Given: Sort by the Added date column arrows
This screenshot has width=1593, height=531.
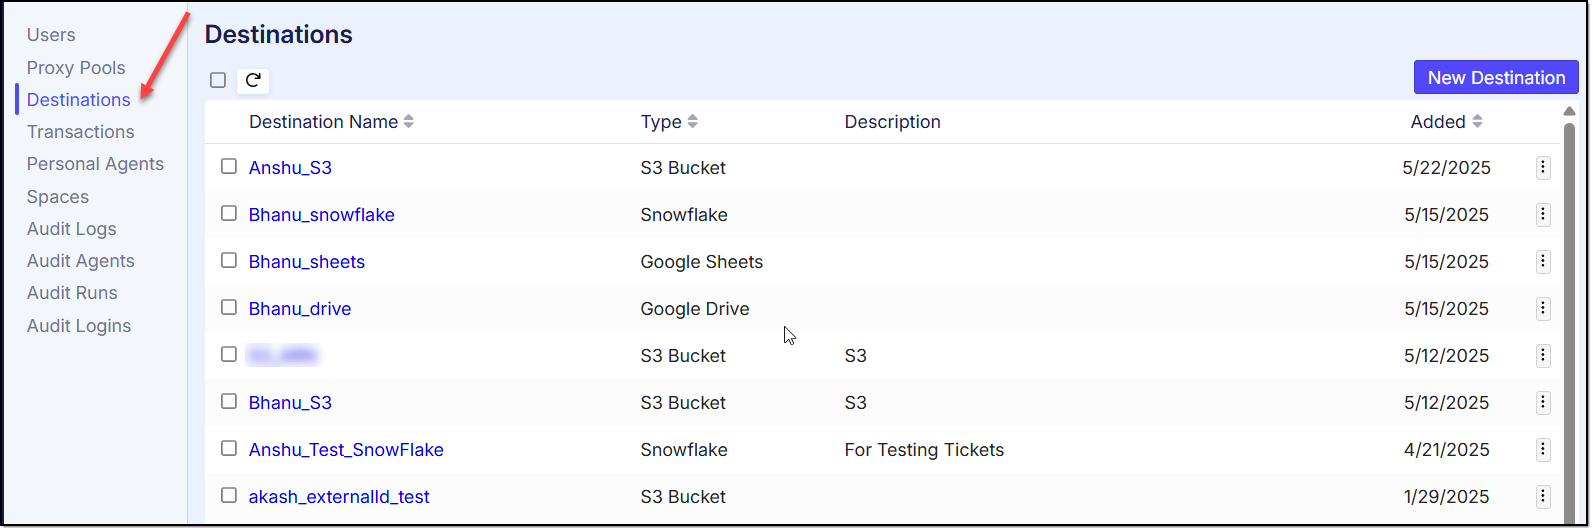Looking at the screenshot, I should click(x=1477, y=122).
